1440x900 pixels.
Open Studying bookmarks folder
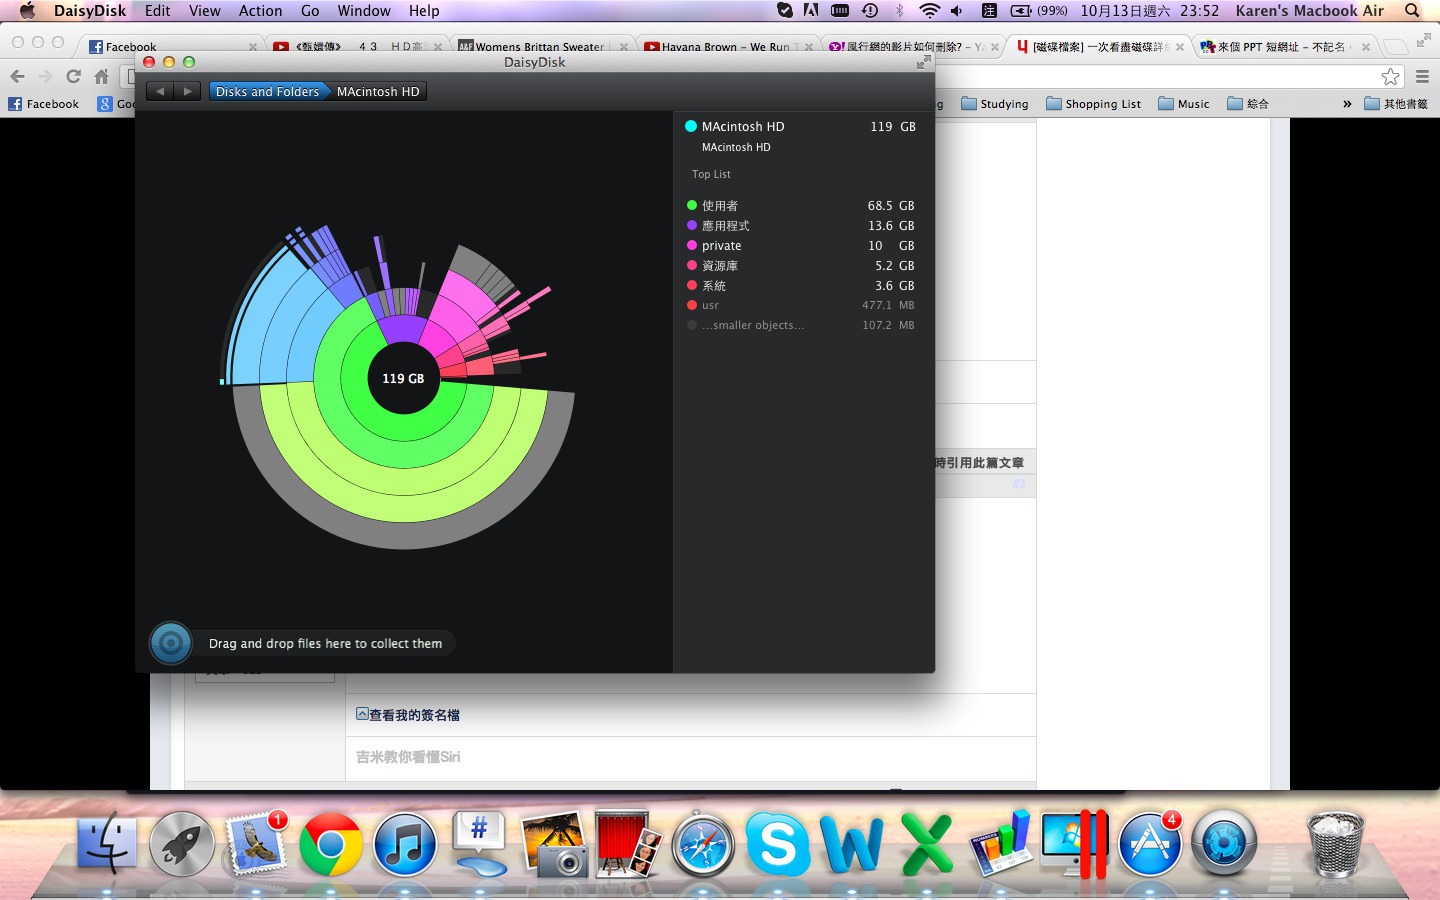(995, 104)
